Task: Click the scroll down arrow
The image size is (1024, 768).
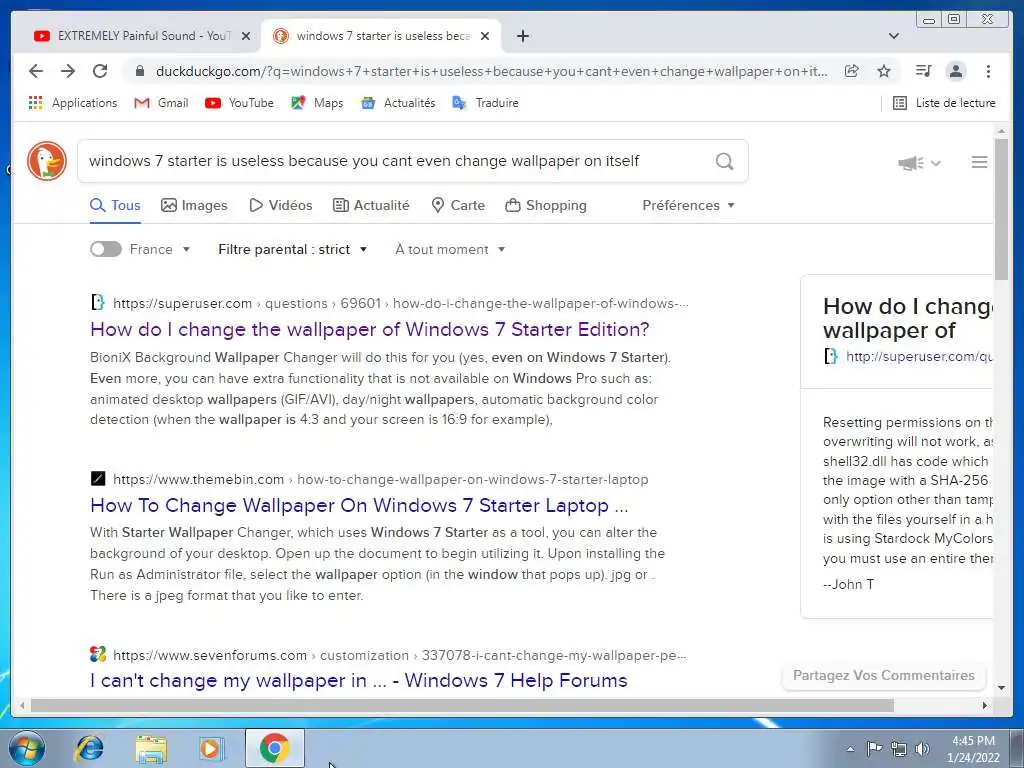Action: (1001, 688)
